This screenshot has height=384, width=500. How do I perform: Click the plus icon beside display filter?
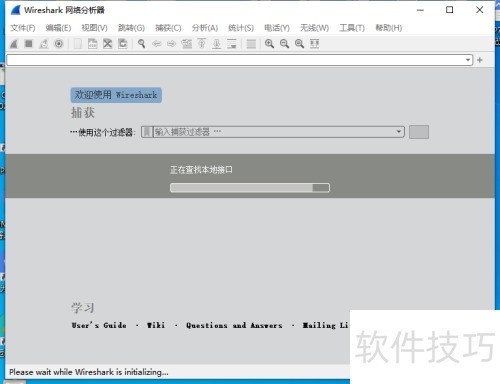click(x=480, y=60)
